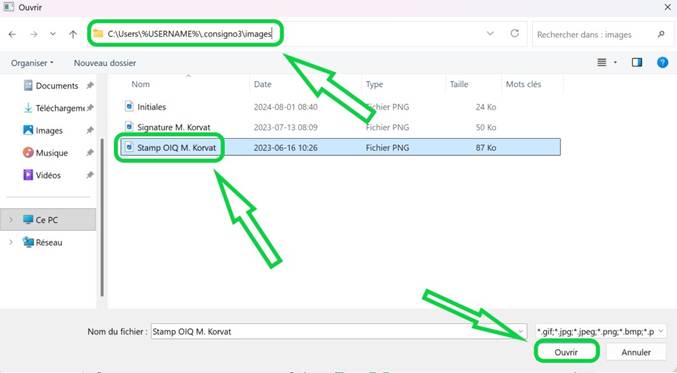This screenshot has width=677, height=373.
Task: Expand the address bar history dropdown
Action: (x=490, y=33)
